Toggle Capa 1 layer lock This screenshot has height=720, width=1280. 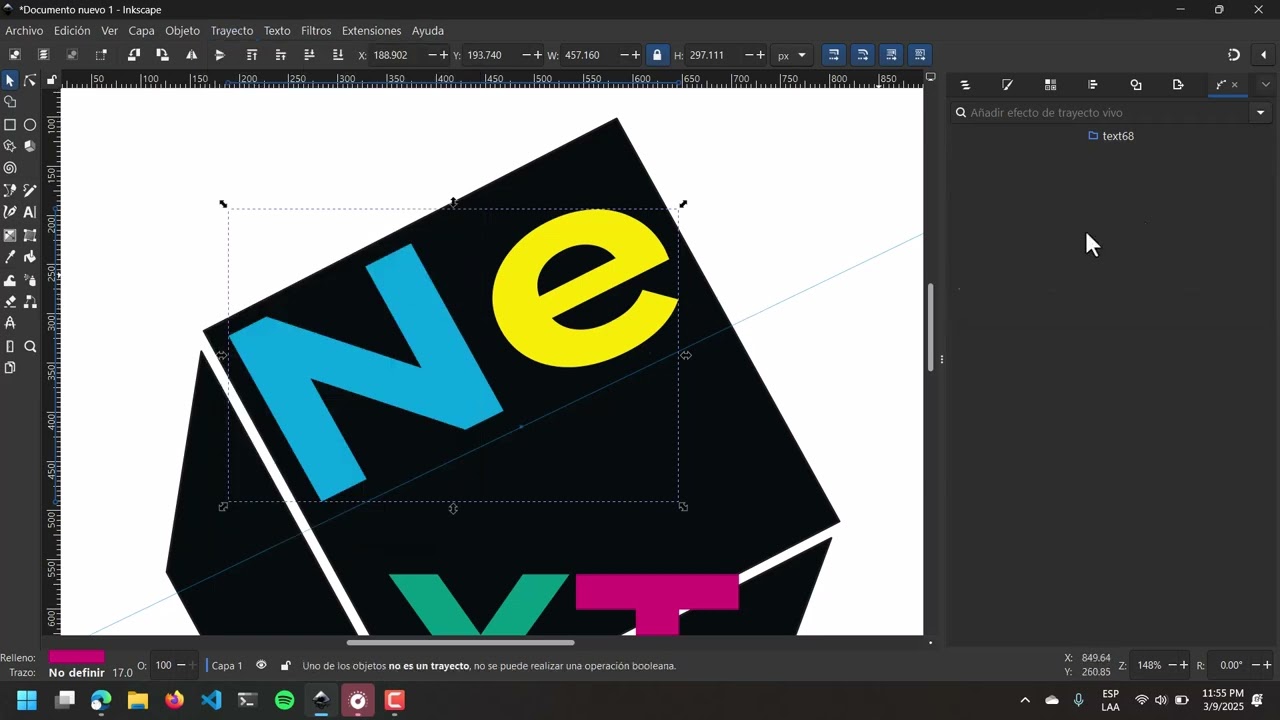coord(285,666)
